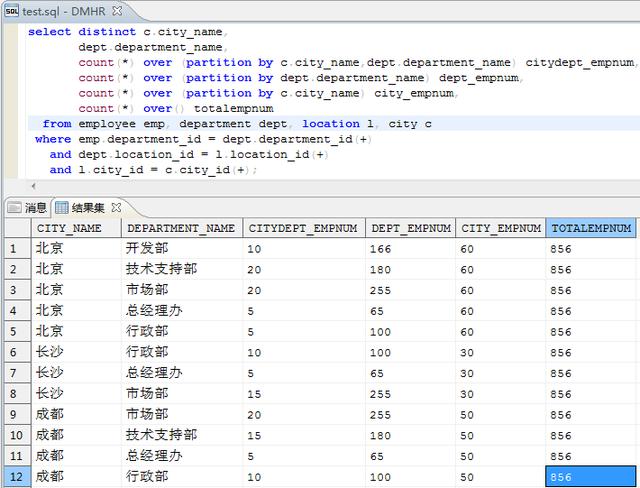Click the SQL file icon on editor tab
This screenshot has width=640, height=488.
click(11, 11)
